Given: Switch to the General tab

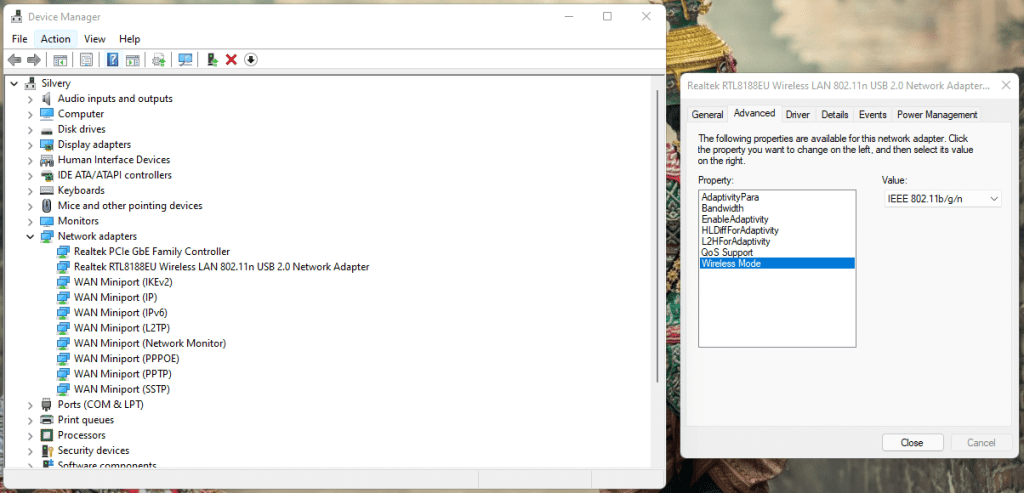Looking at the screenshot, I should click(x=707, y=114).
